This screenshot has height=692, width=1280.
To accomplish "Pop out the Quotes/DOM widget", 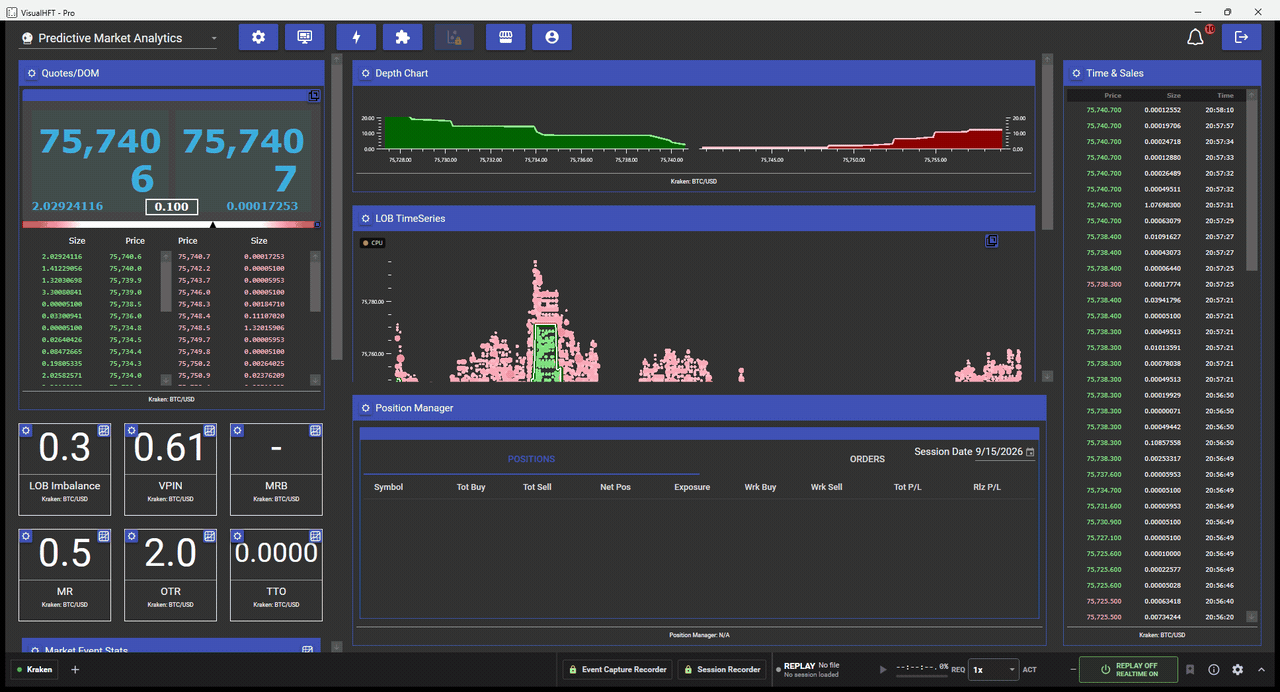I will point(313,96).
